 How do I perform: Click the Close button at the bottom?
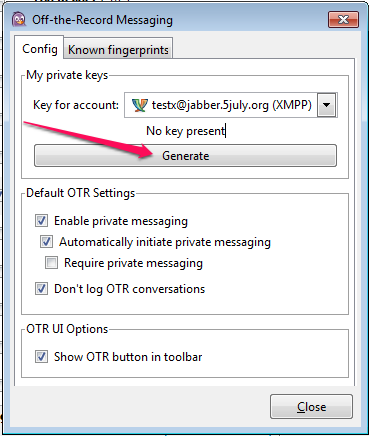coord(311,407)
